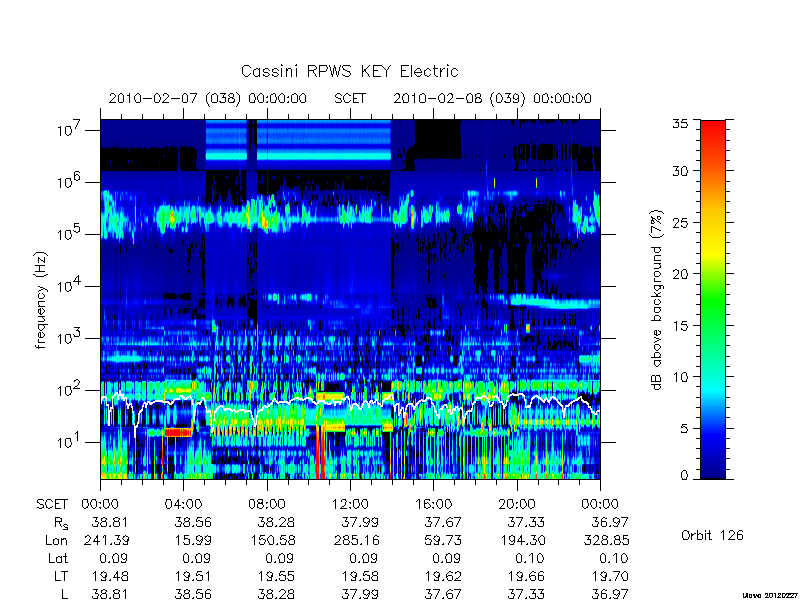
Task: Click the colorbar value 30
Action: 680,171
